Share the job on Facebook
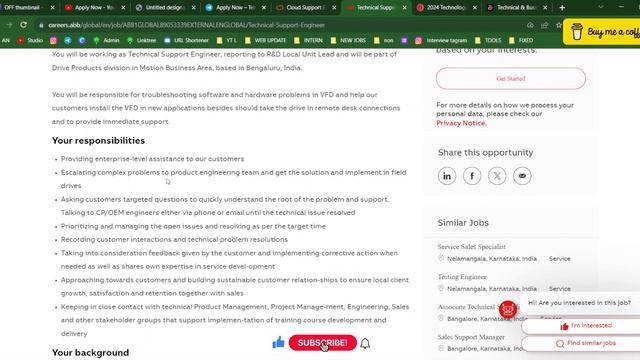 point(472,176)
